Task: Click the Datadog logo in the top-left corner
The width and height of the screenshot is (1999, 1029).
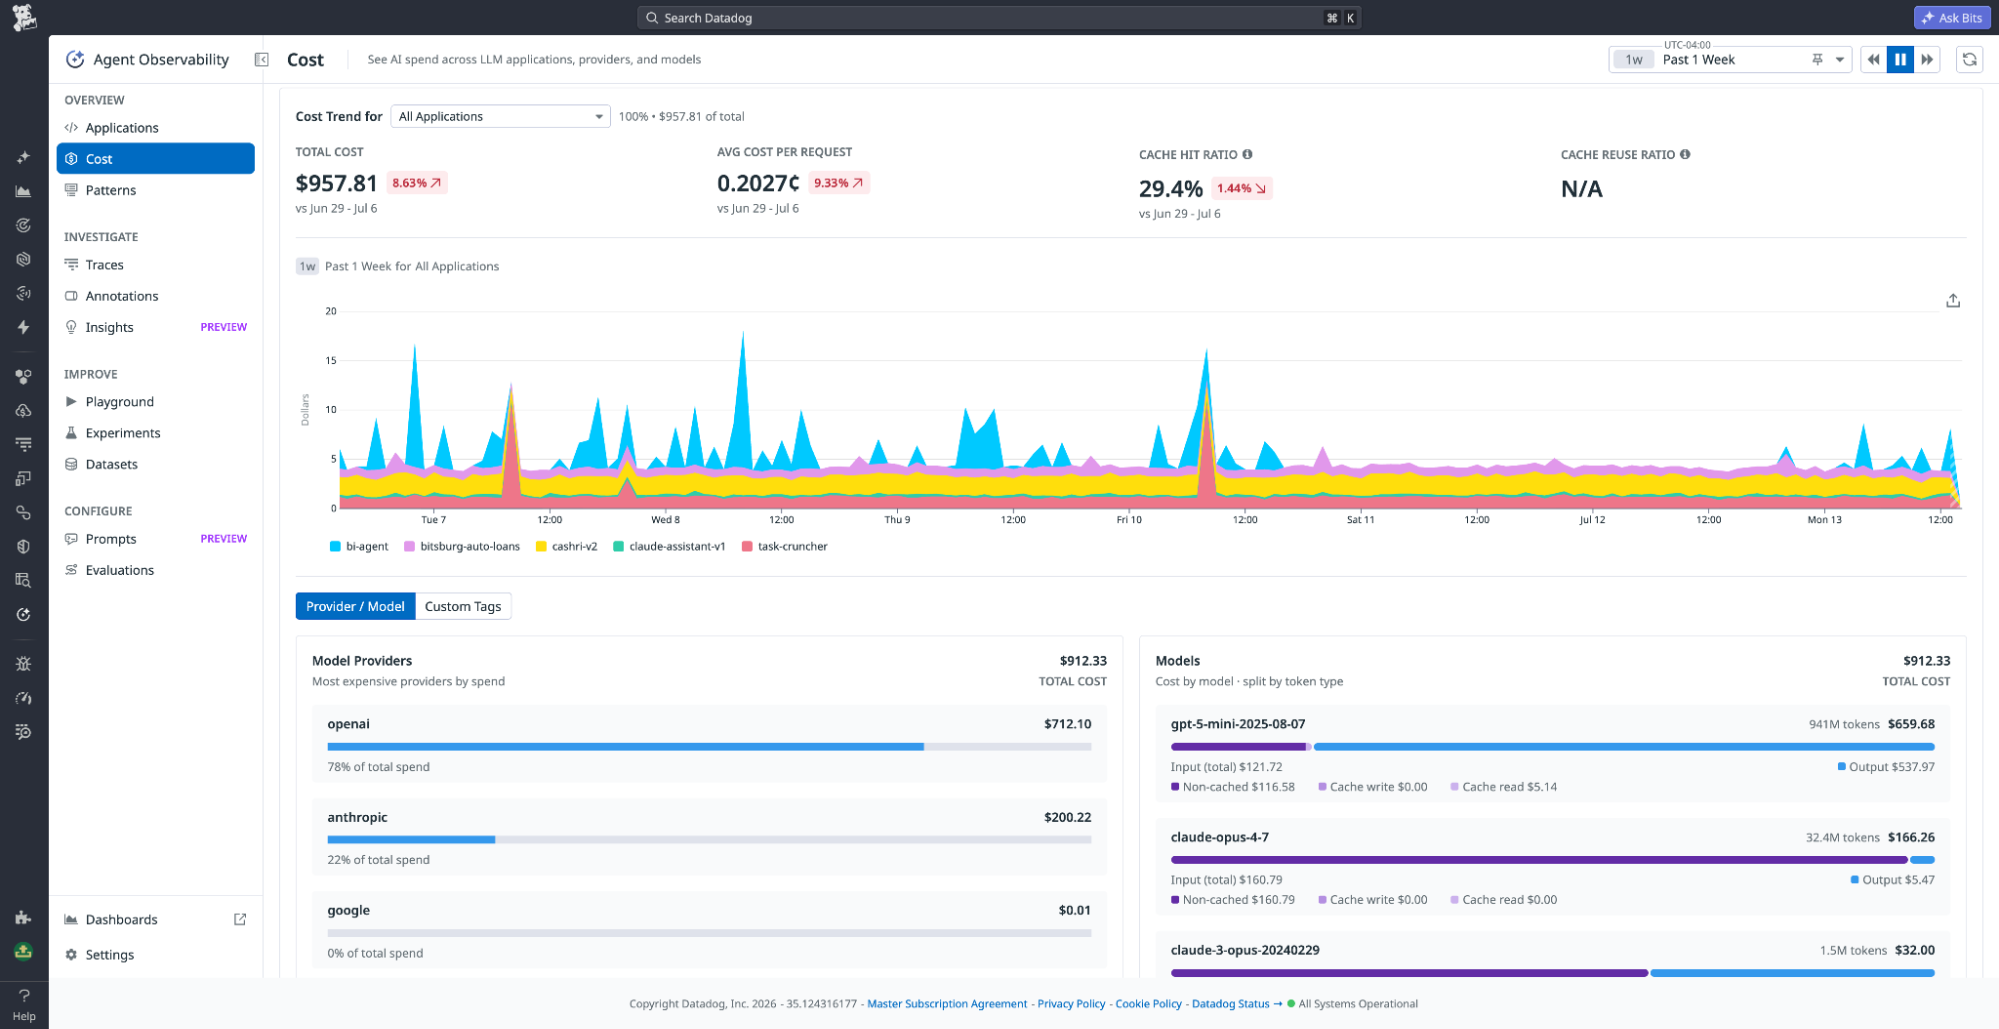Action: pos(24,17)
